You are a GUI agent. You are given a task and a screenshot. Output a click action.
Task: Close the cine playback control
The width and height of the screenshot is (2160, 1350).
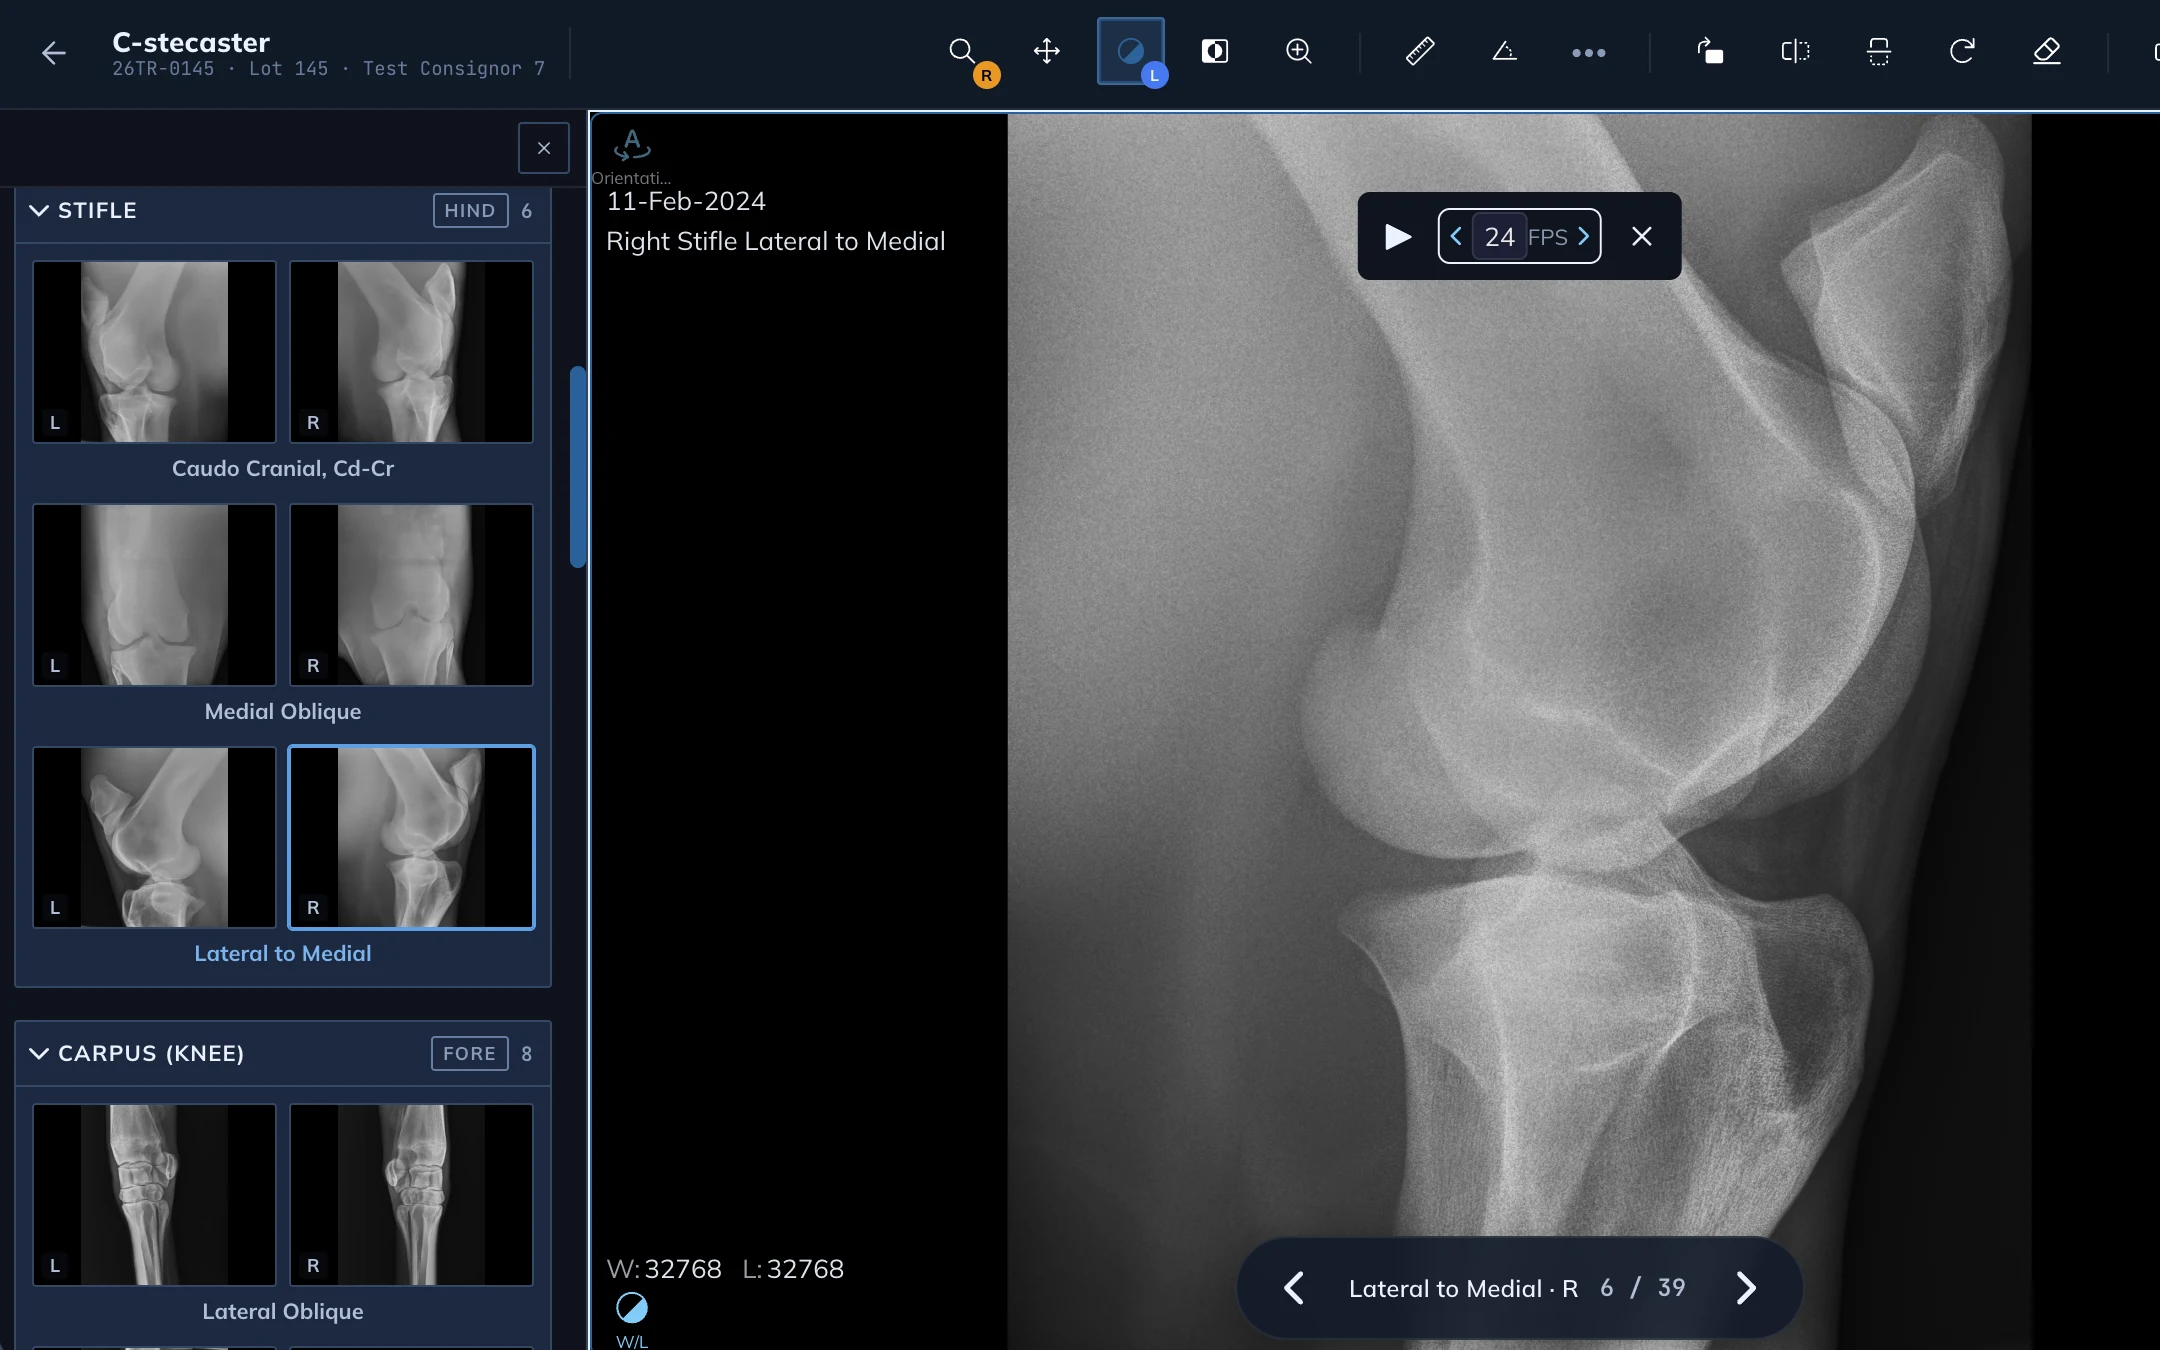(x=1641, y=237)
